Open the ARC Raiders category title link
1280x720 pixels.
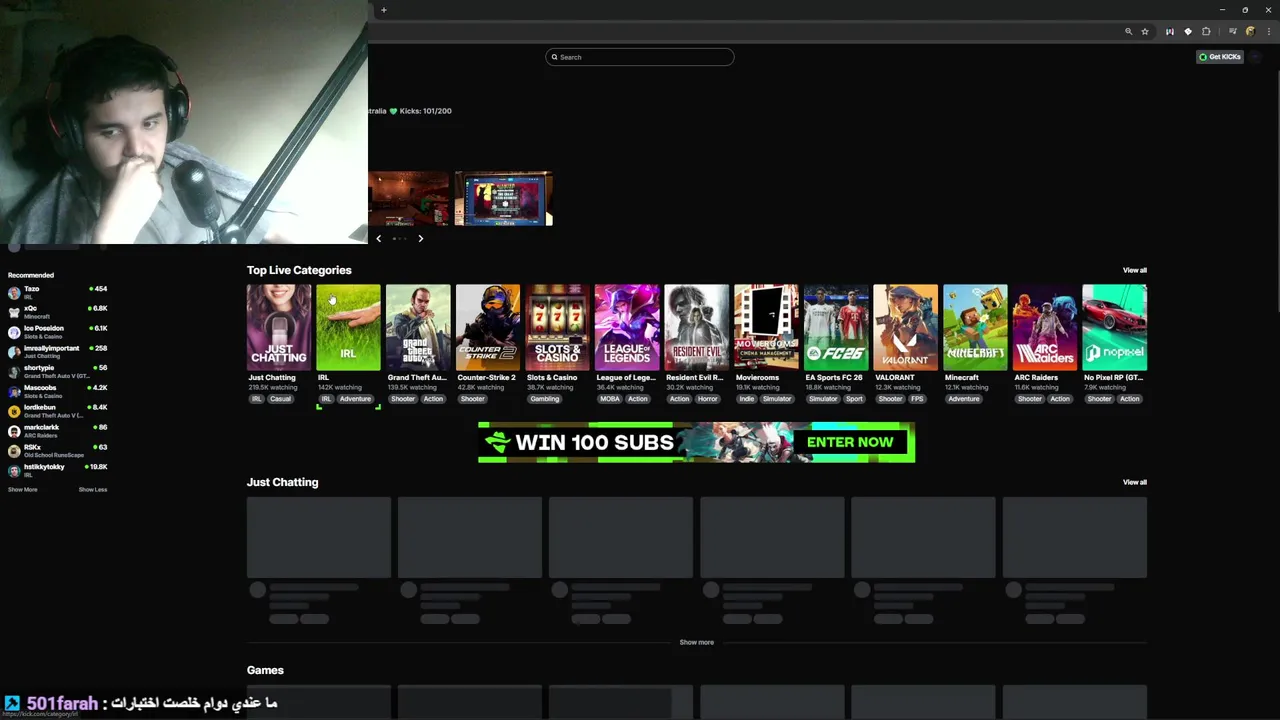tap(1036, 378)
